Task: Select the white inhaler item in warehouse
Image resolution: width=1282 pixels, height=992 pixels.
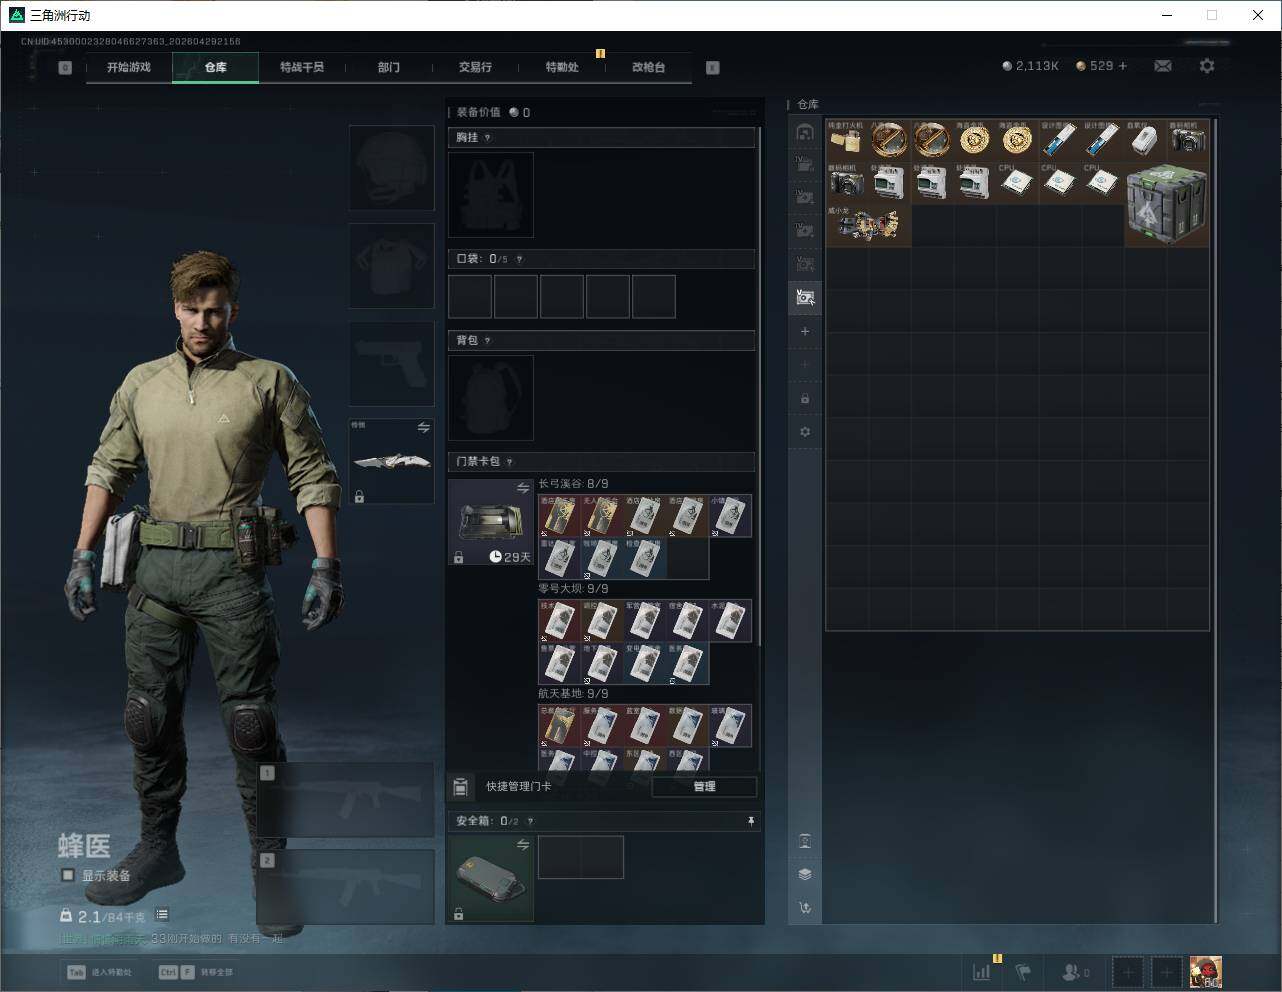Action: 1146,141
